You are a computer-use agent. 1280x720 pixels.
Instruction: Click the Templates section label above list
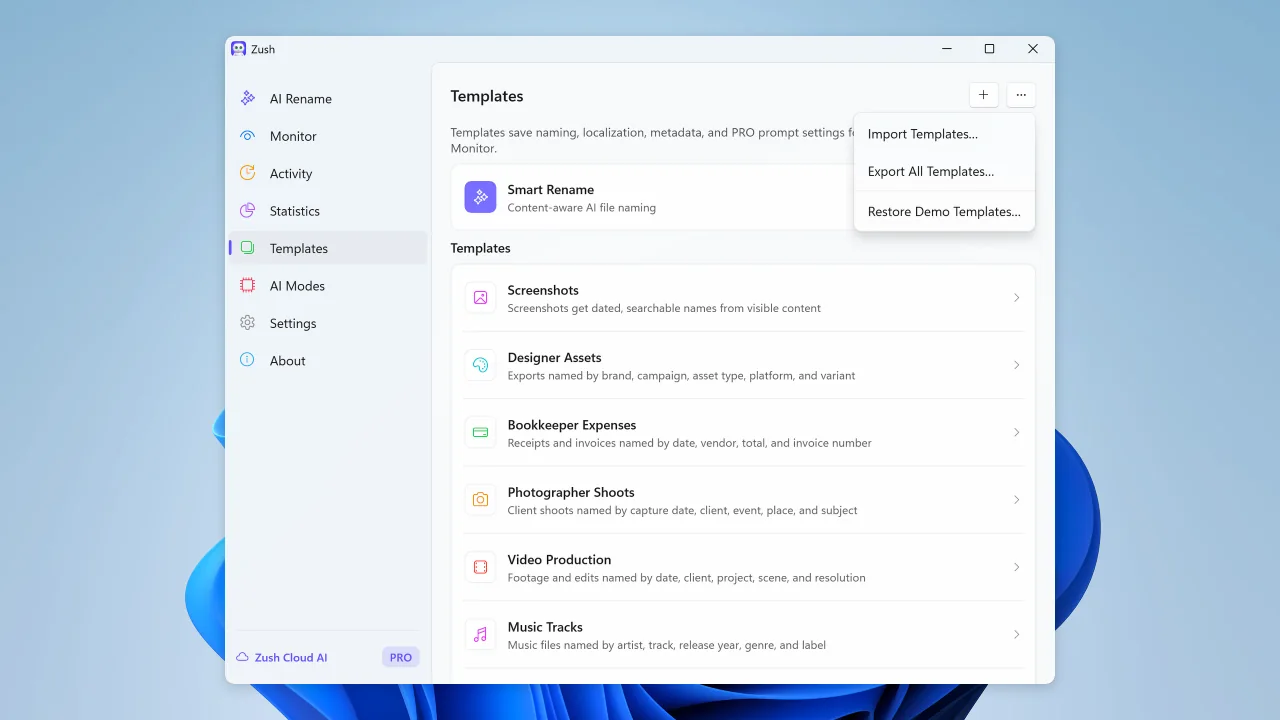click(x=480, y=248)
